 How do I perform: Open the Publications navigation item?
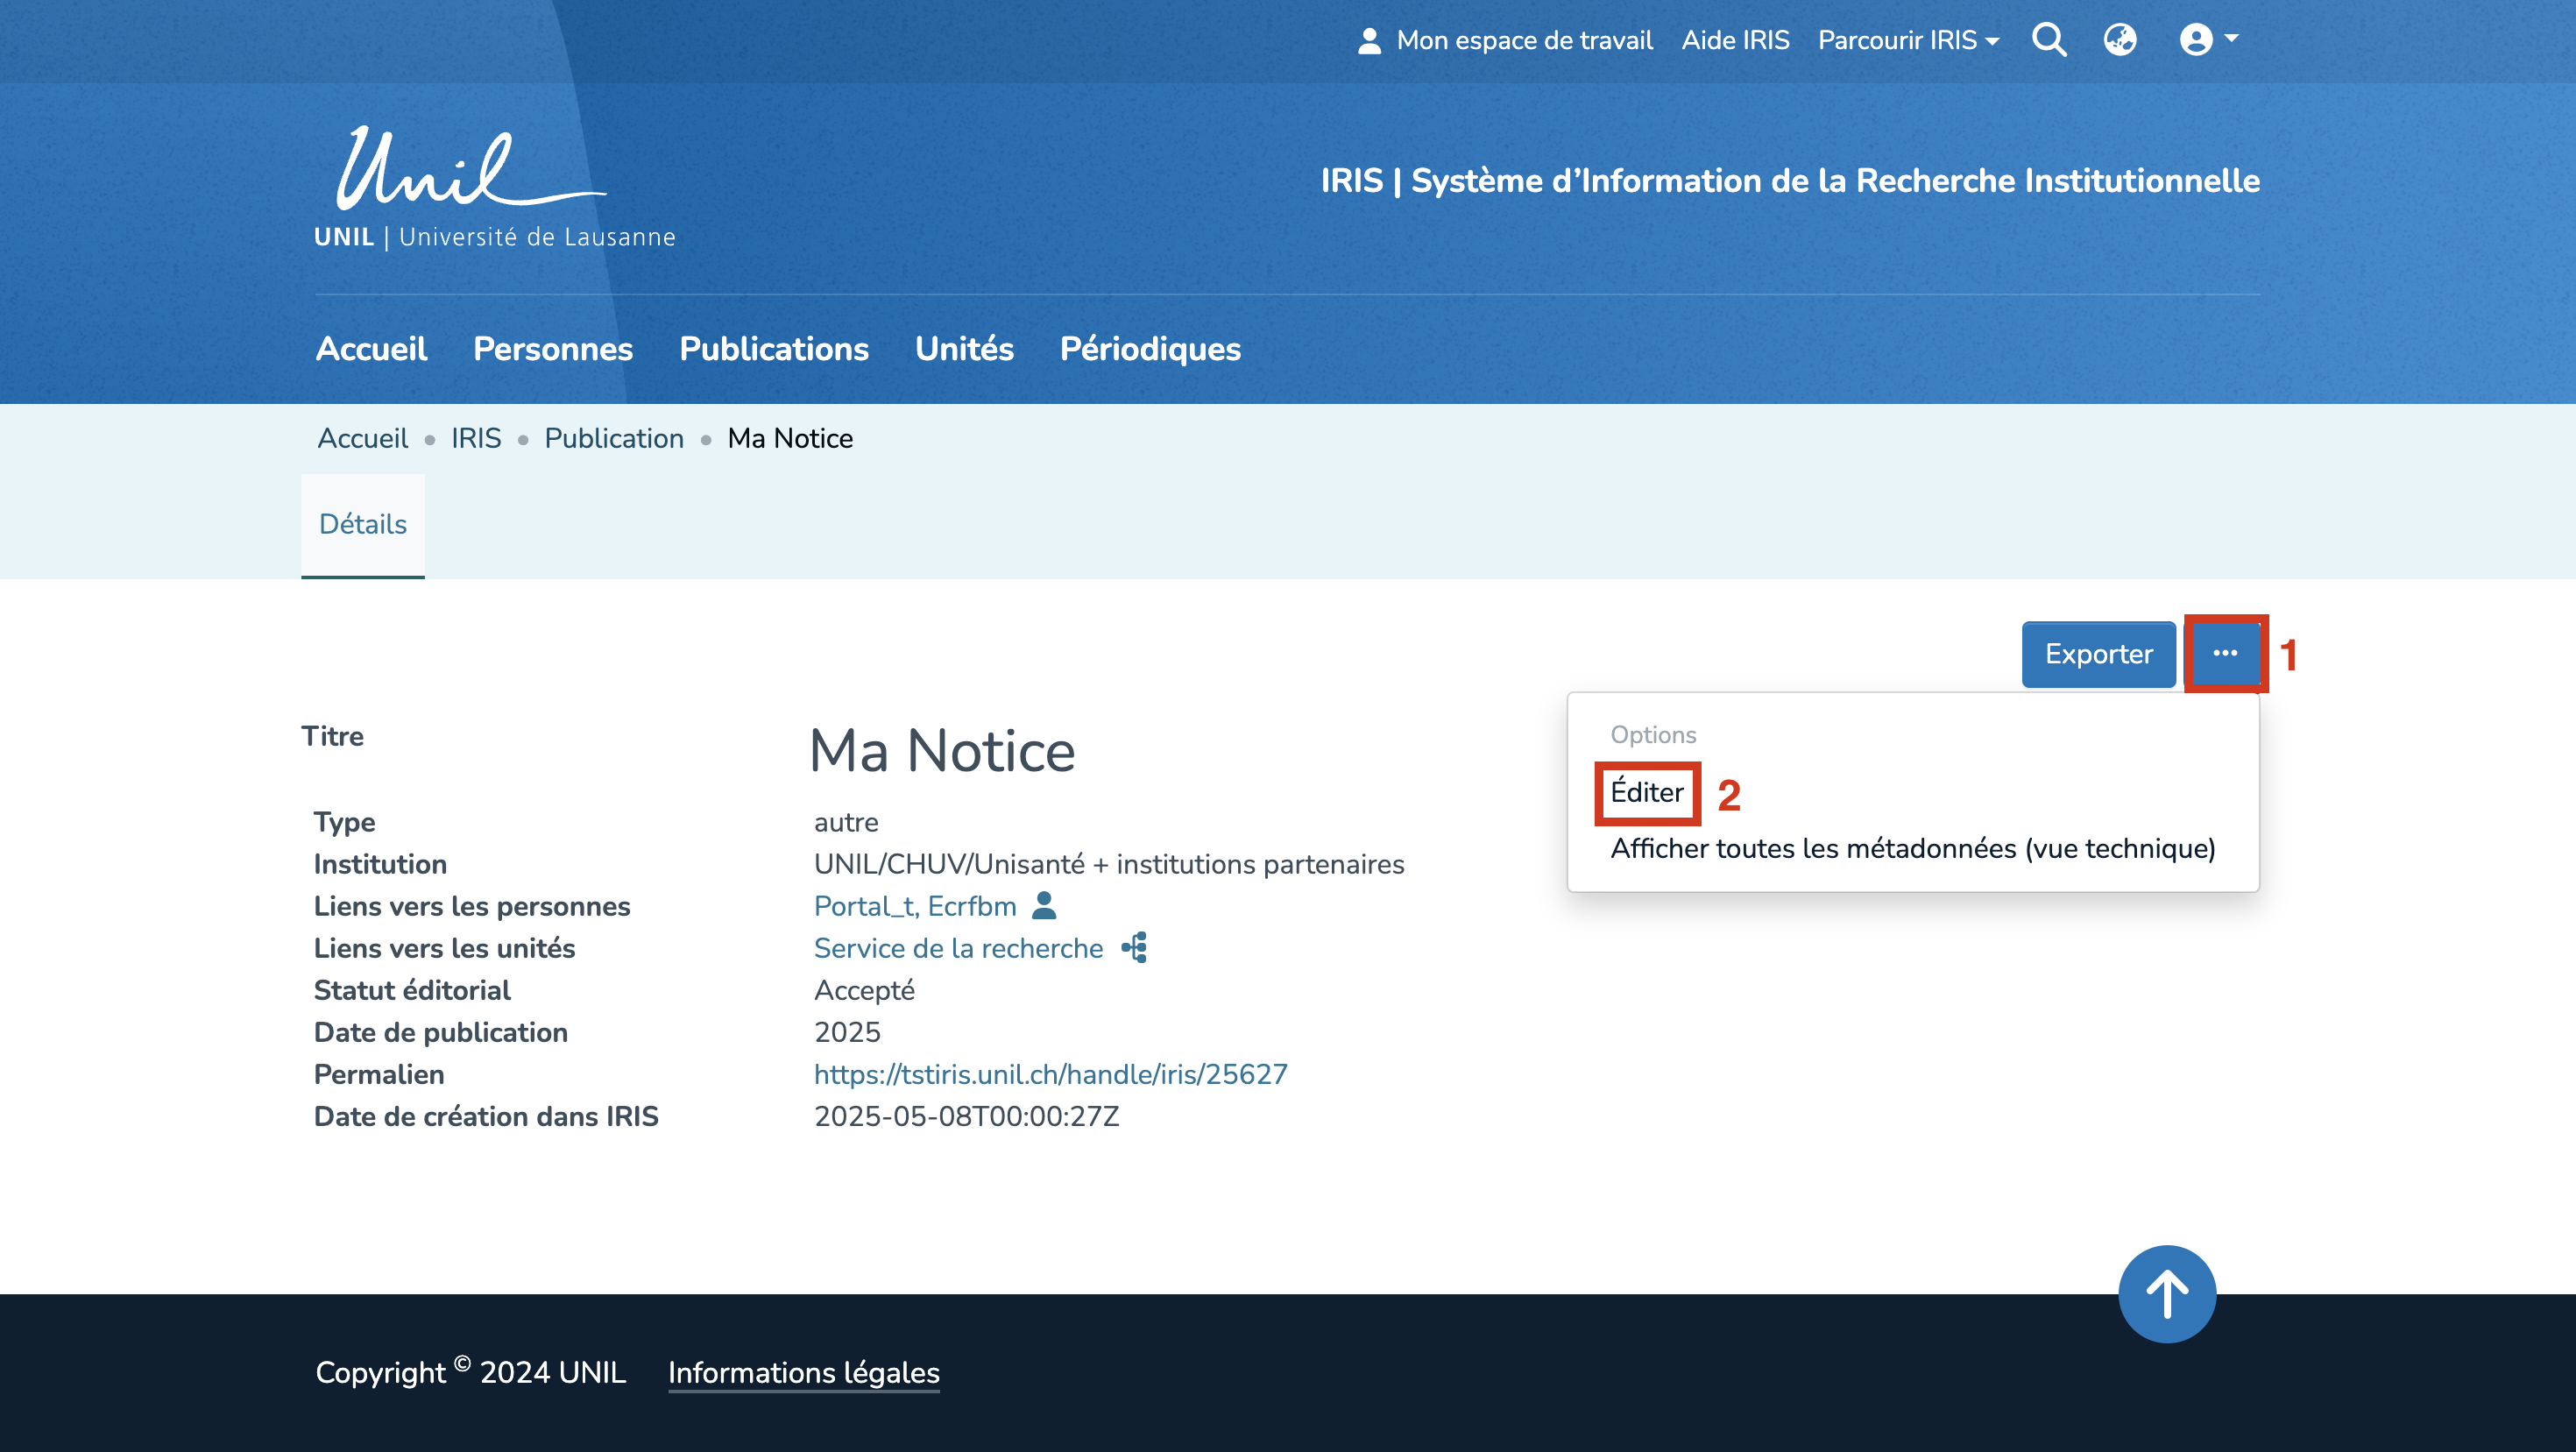coord(773,348)
